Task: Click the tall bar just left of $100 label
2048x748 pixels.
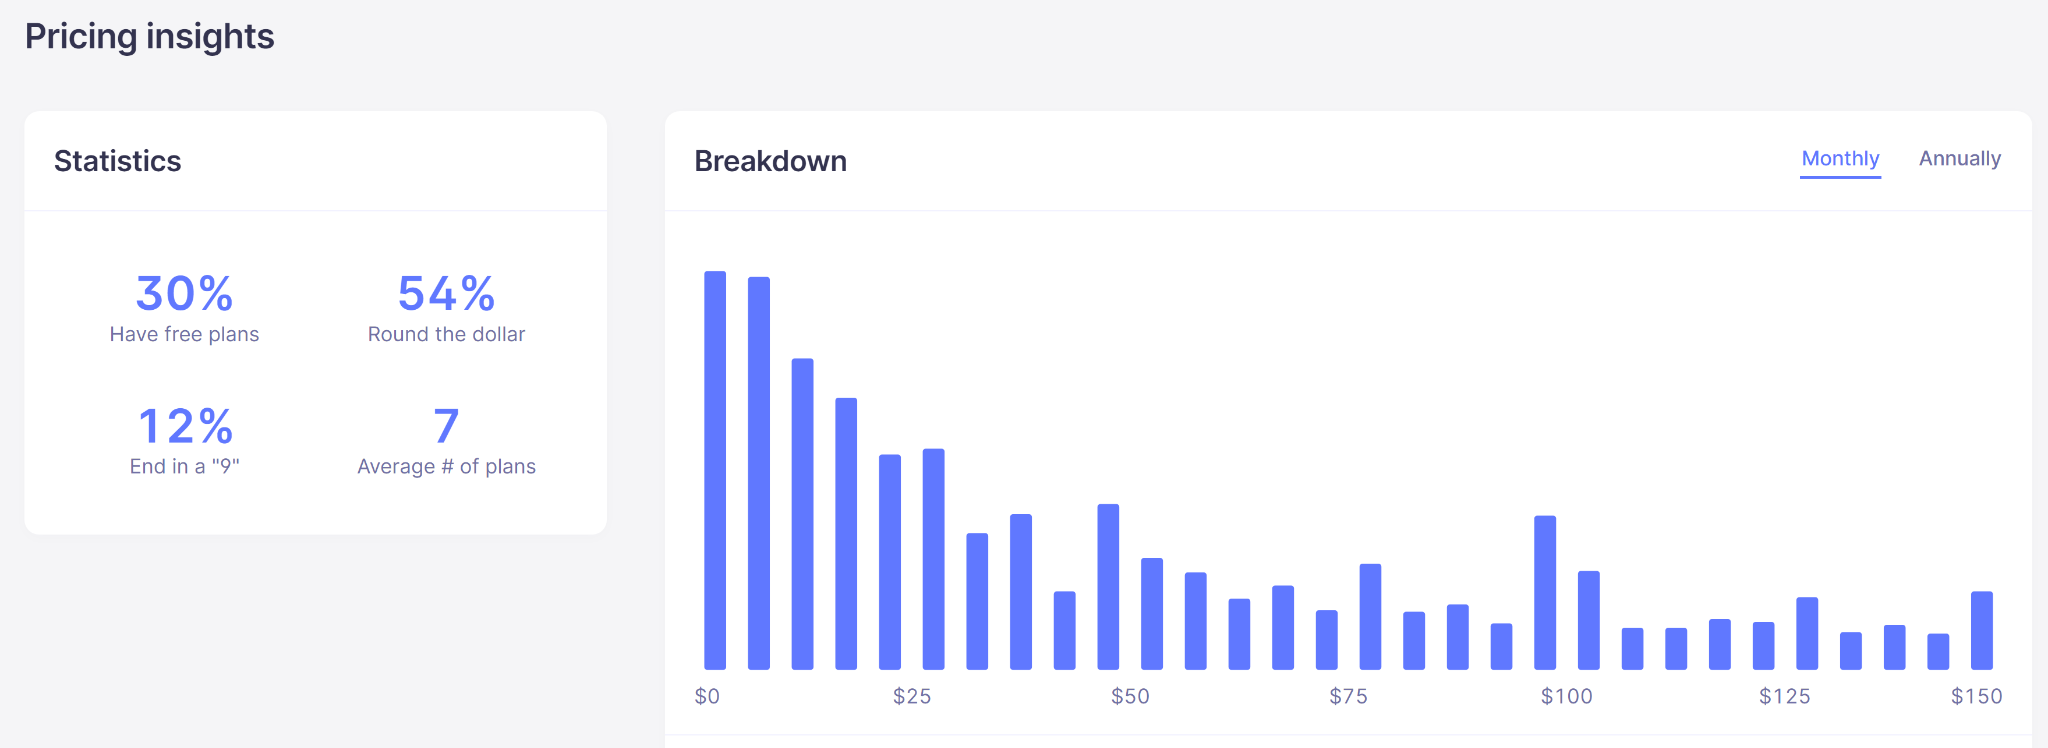Action: tap(1545, 592)
